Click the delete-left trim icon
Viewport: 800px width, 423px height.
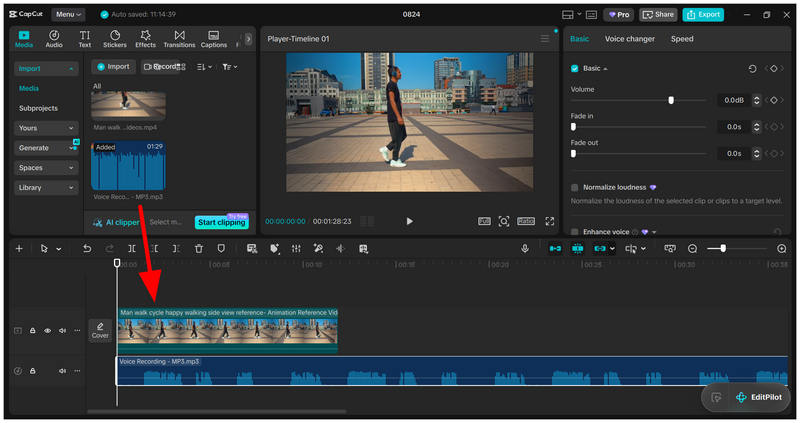point(155,248)
